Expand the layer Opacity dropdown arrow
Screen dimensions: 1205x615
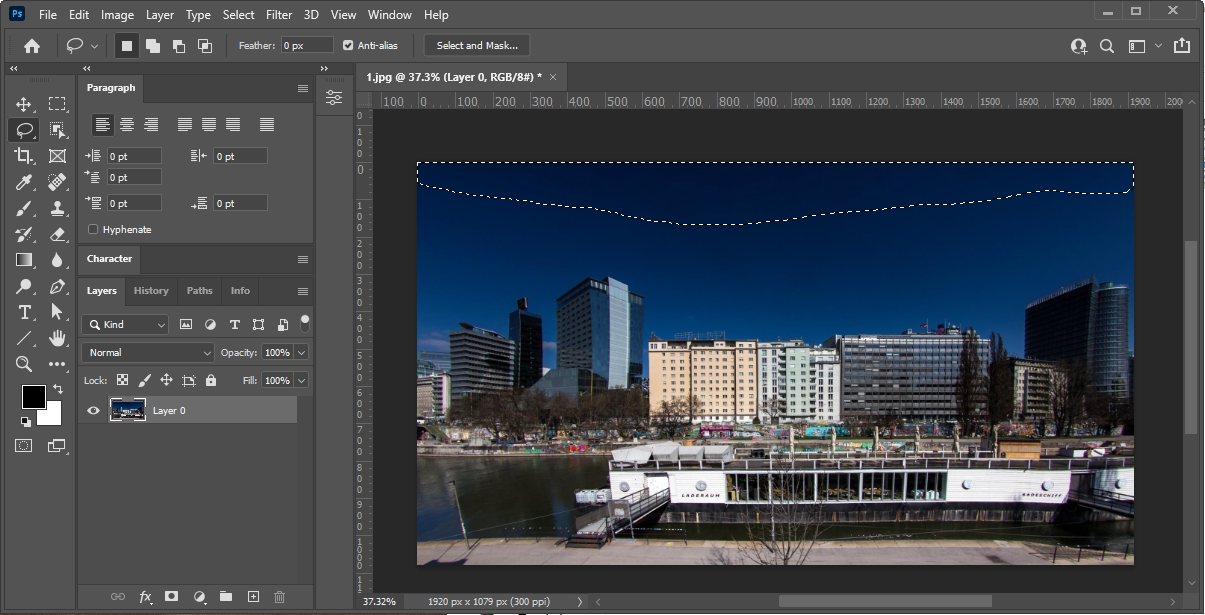pyautogui.click(x=301, y=353)
